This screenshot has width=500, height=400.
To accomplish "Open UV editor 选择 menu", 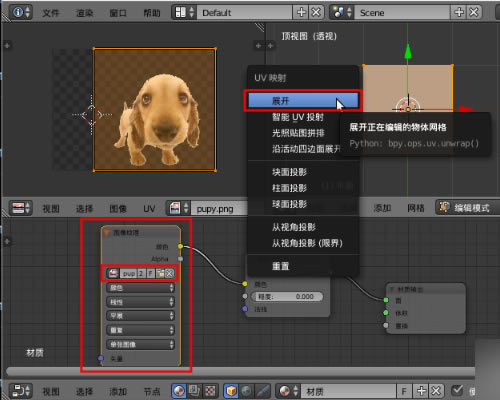I will tap(84, 209).
